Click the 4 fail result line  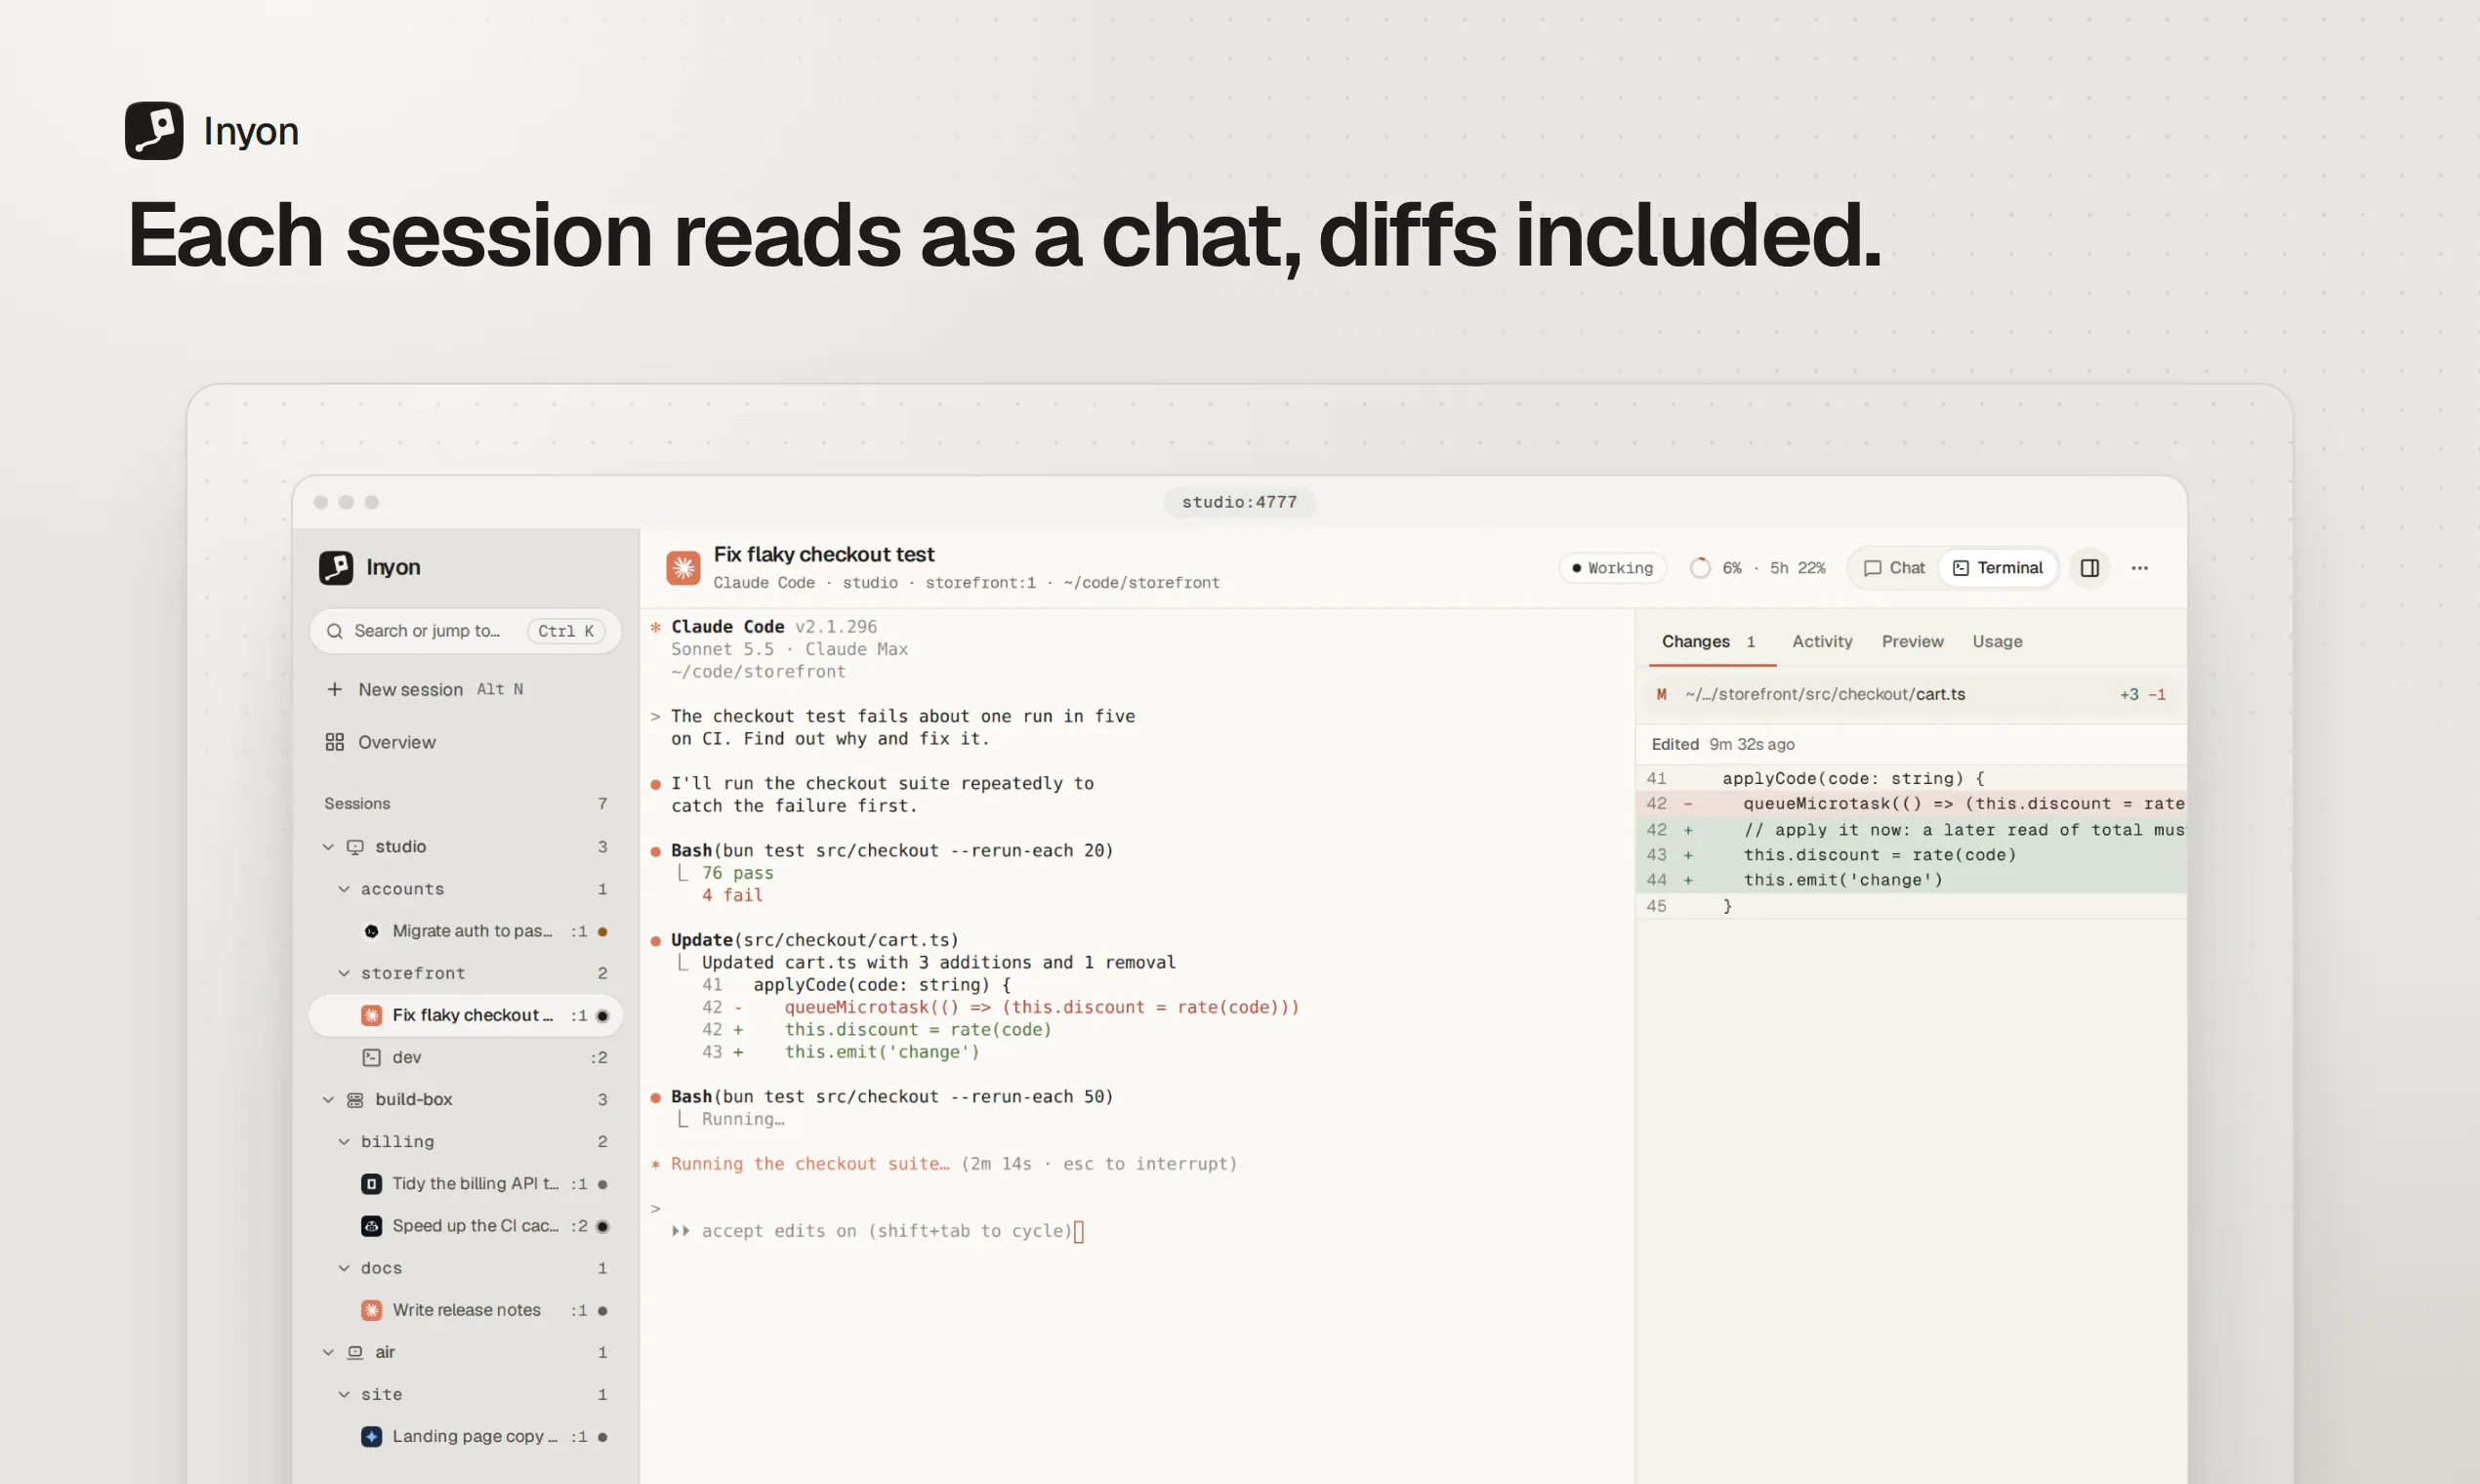point(732,895)
